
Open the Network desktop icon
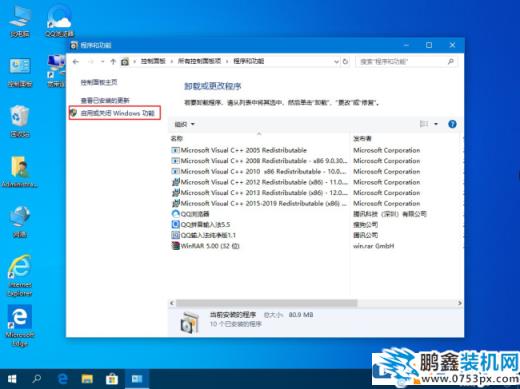coord(20,221)
